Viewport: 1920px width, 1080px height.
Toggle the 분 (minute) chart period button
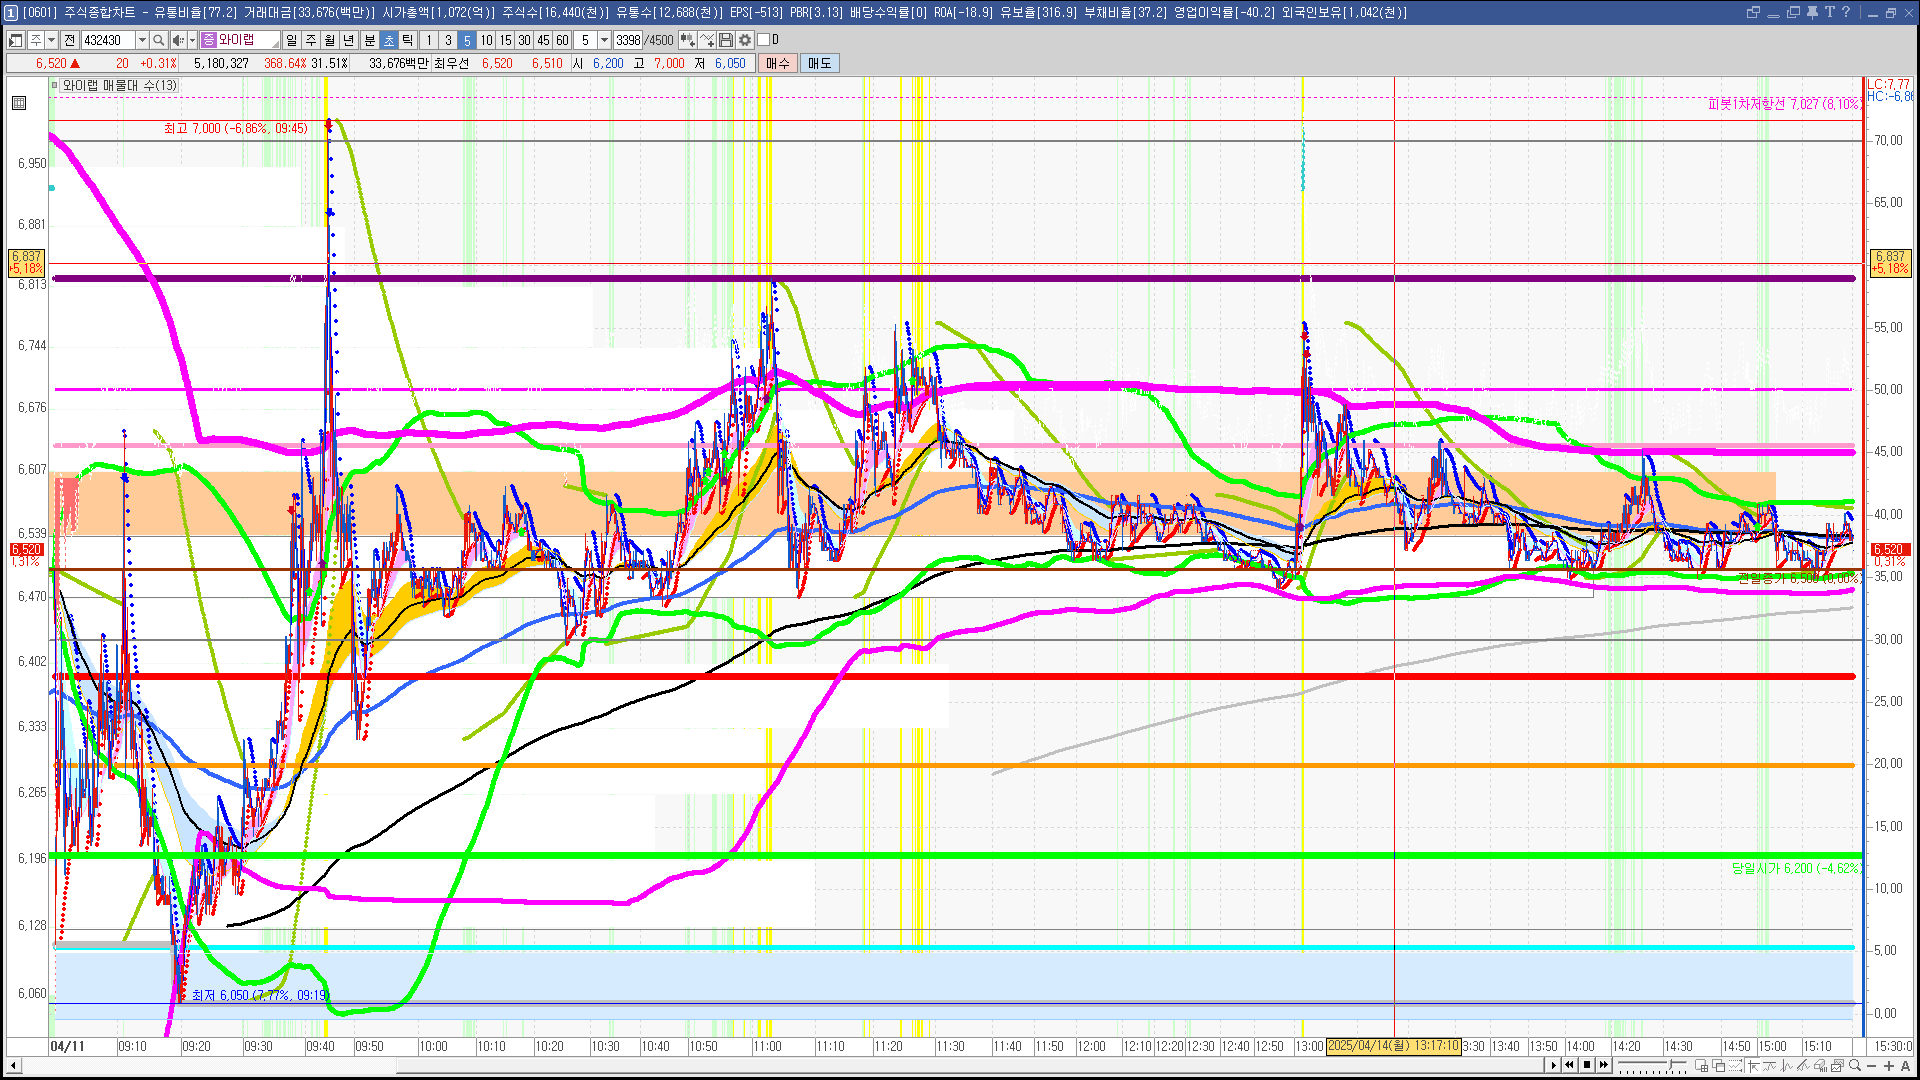pos(369,40)
